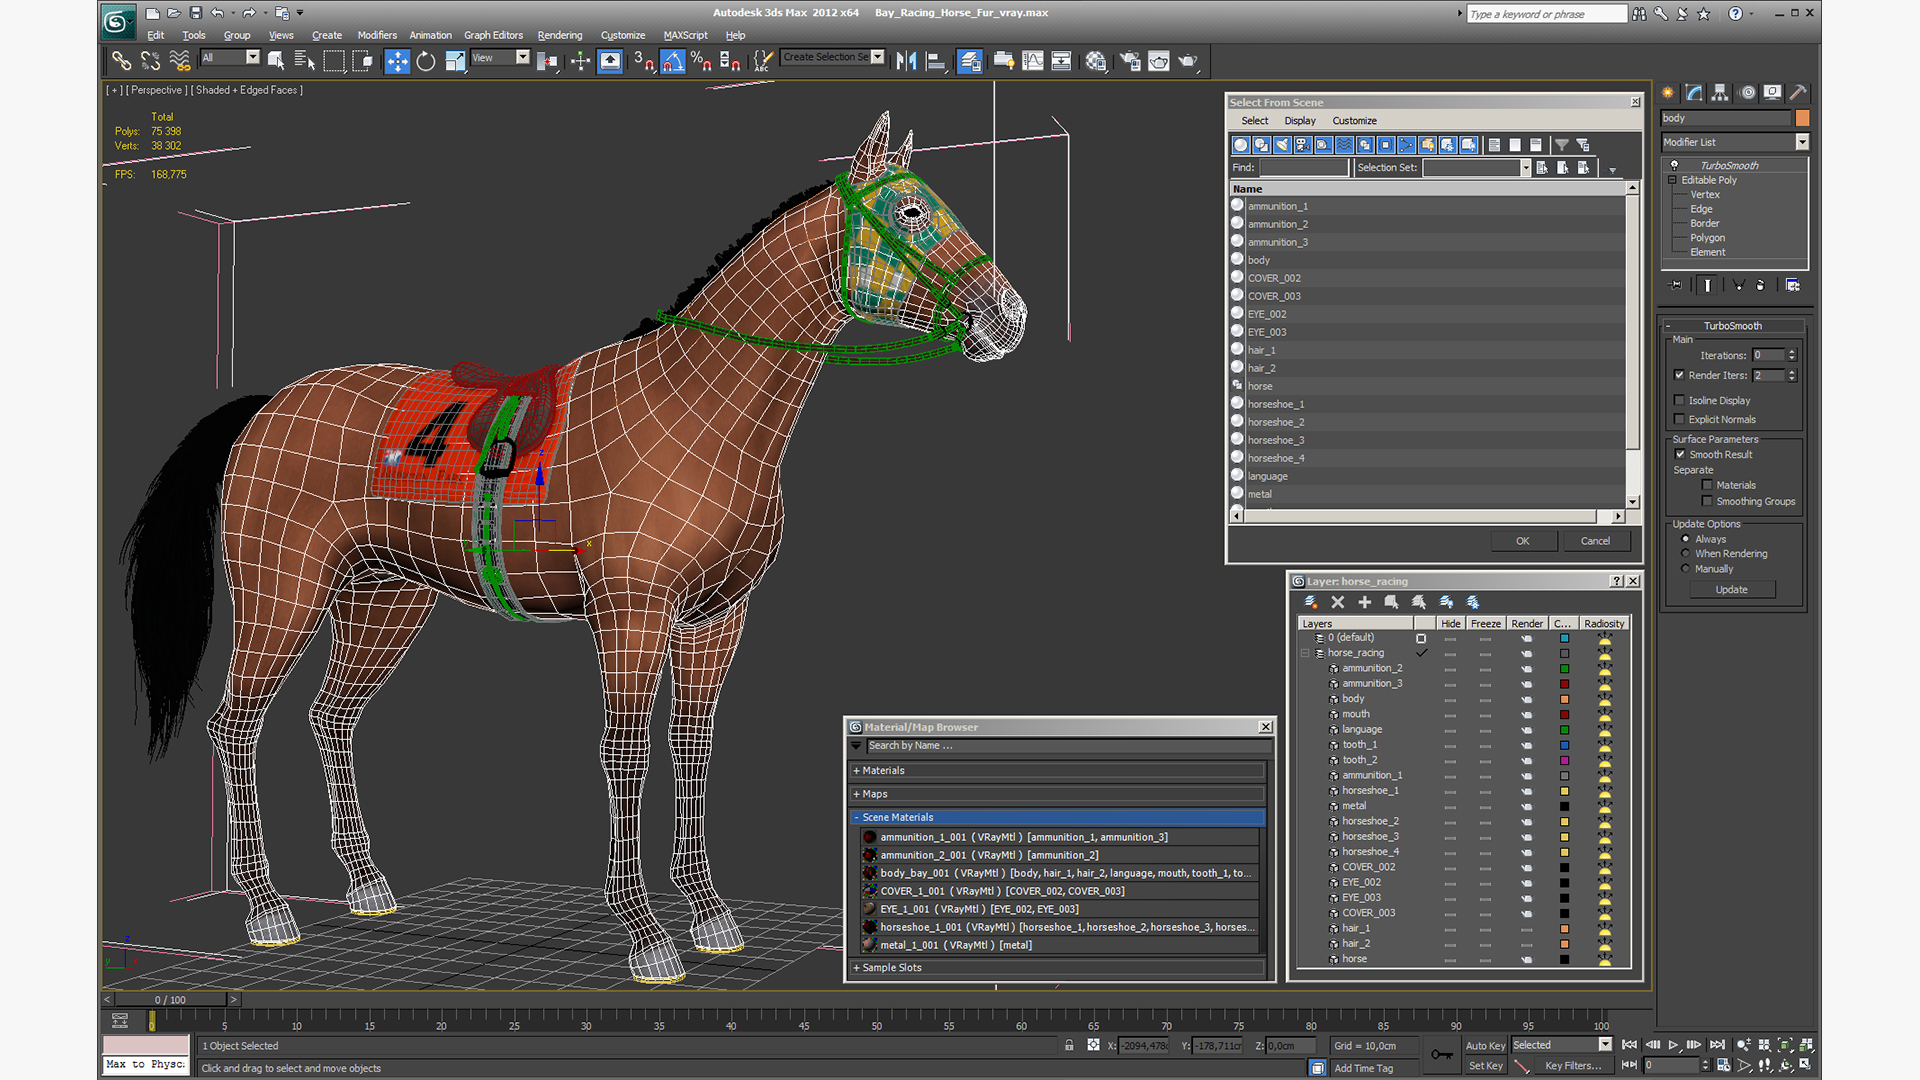Click the Auto Key button
This screenshot has width=1920, height=1080.
click(x=1485, y=1046)
